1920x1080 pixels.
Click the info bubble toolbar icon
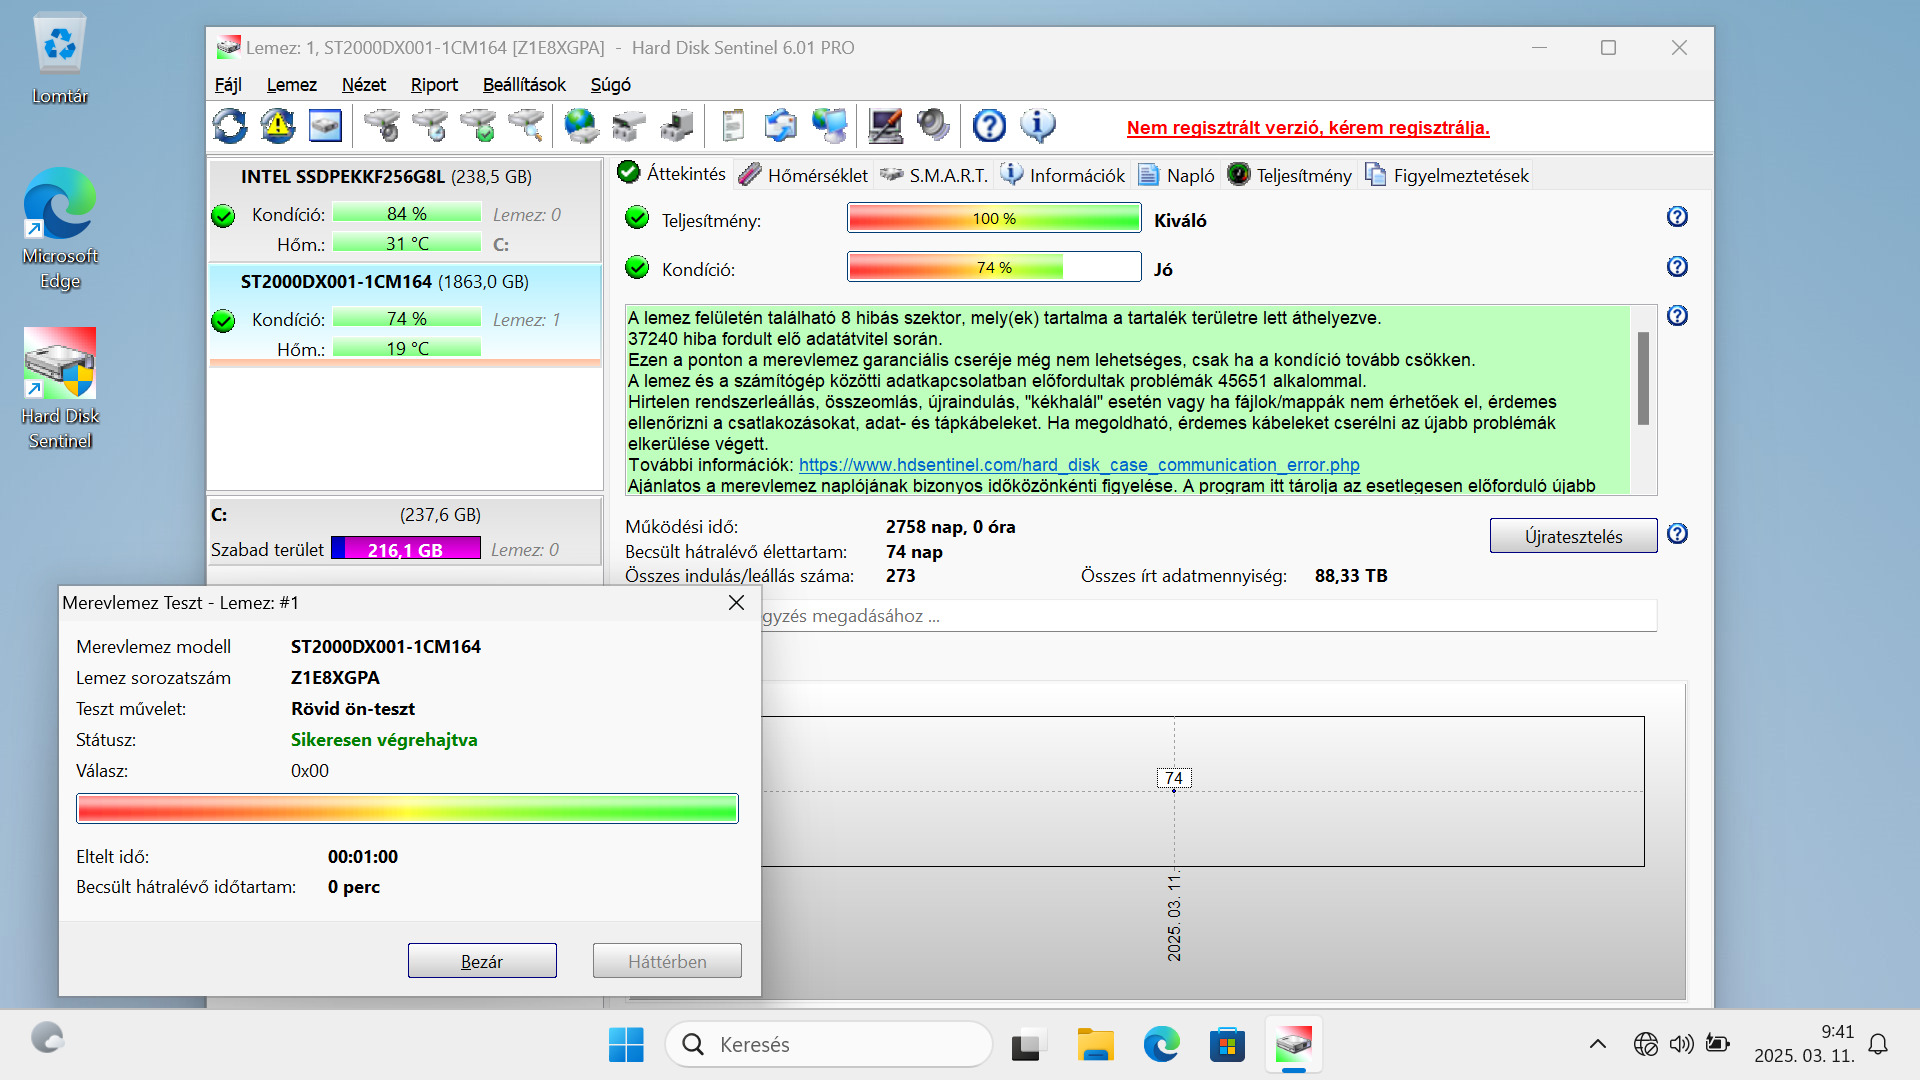point(1037,126)
